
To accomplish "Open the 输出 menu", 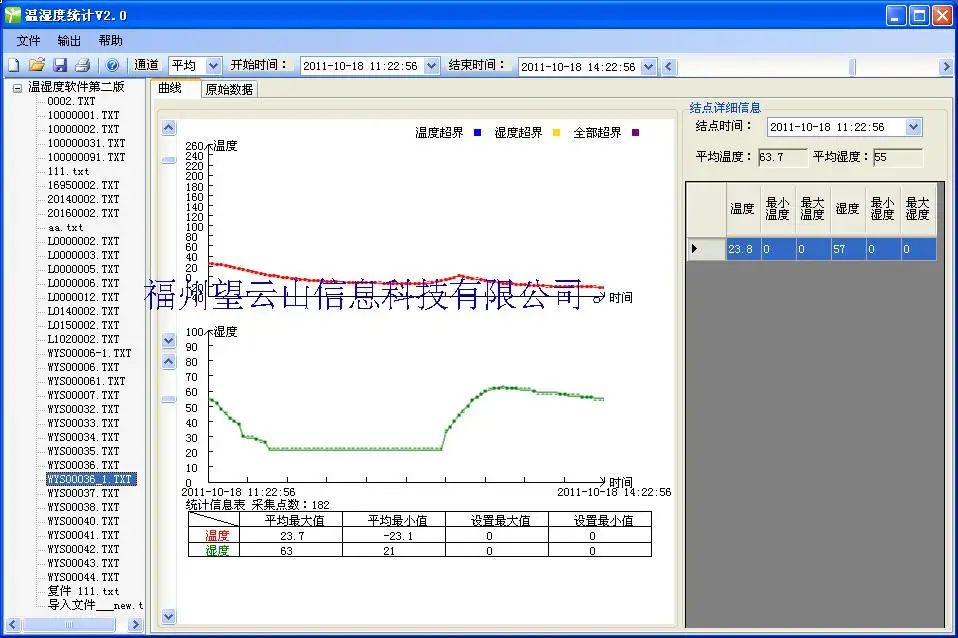I will coord(69,40).
